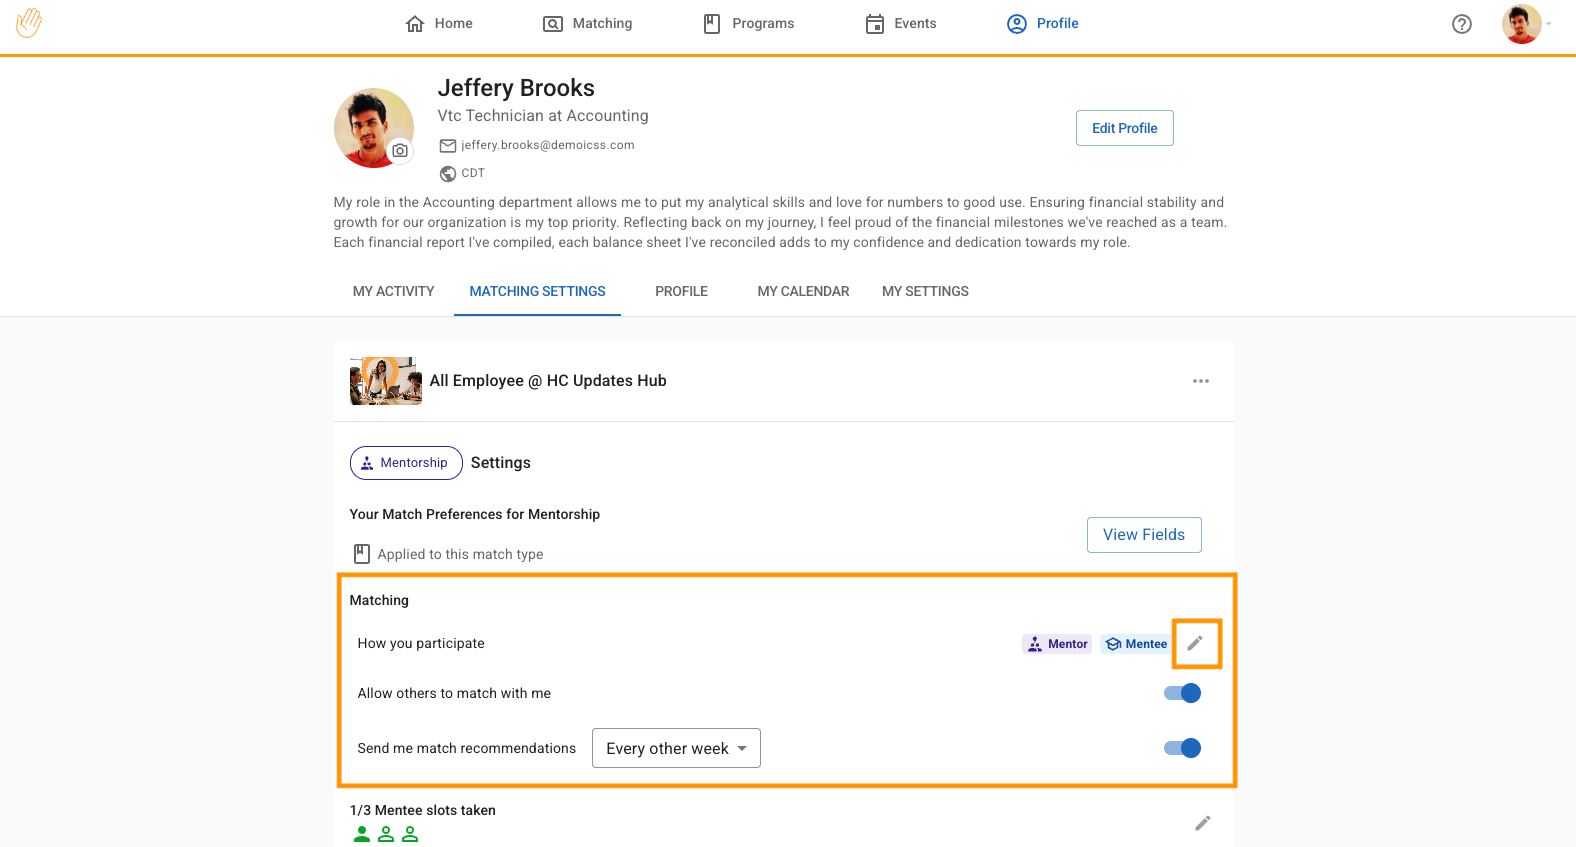Expand the user avatar account menu
Screen dimensions: 1576x847
pos(1526,24)
